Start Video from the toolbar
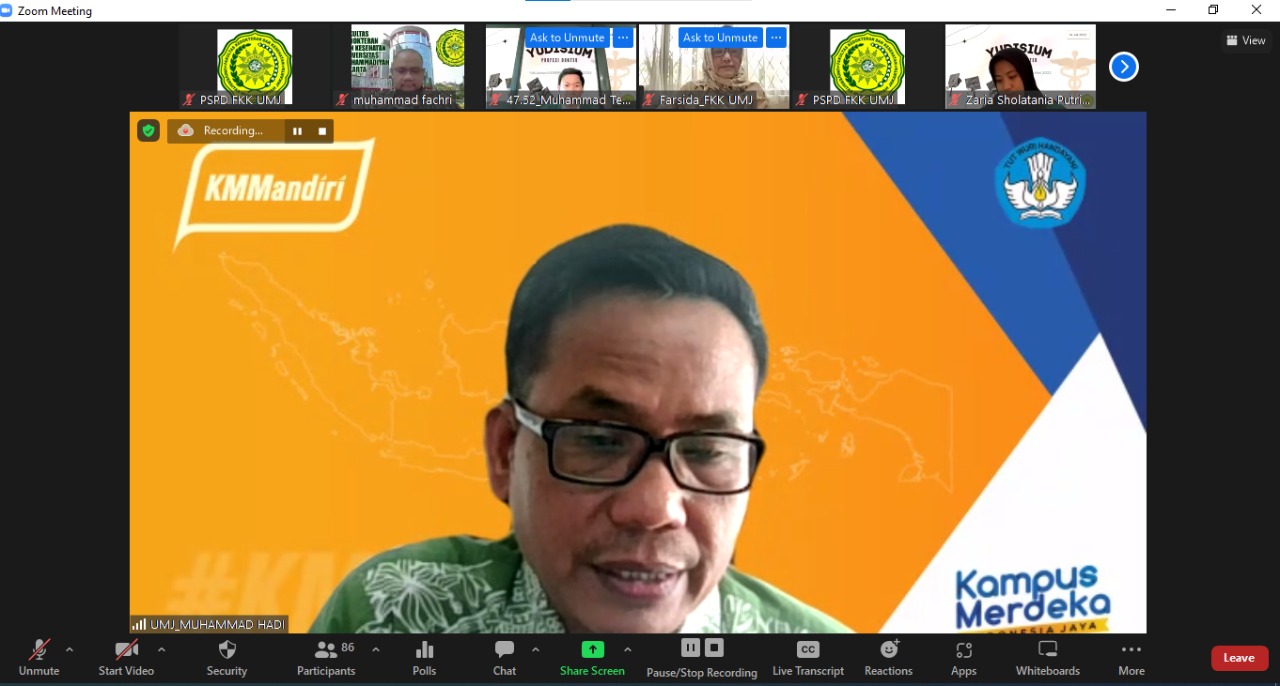This screenshot has width=1280, height=686. [x=126, y=657]
